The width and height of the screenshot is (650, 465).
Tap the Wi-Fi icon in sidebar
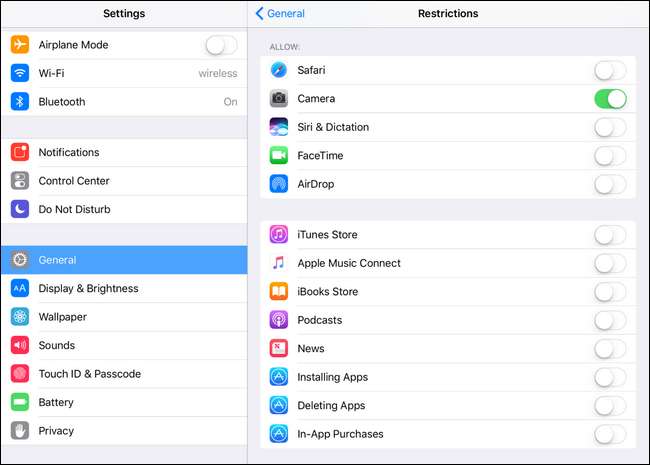(20, 73)
